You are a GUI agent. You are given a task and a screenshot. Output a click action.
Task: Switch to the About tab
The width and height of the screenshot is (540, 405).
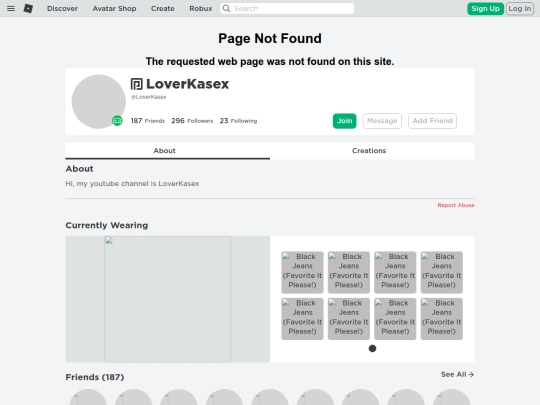(x=167, y=151)
